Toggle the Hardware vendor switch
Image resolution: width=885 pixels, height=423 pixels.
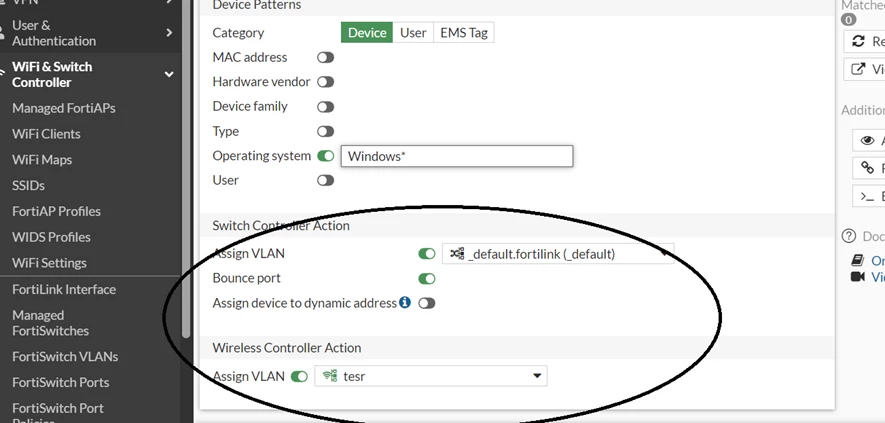(x=325, y=82)
